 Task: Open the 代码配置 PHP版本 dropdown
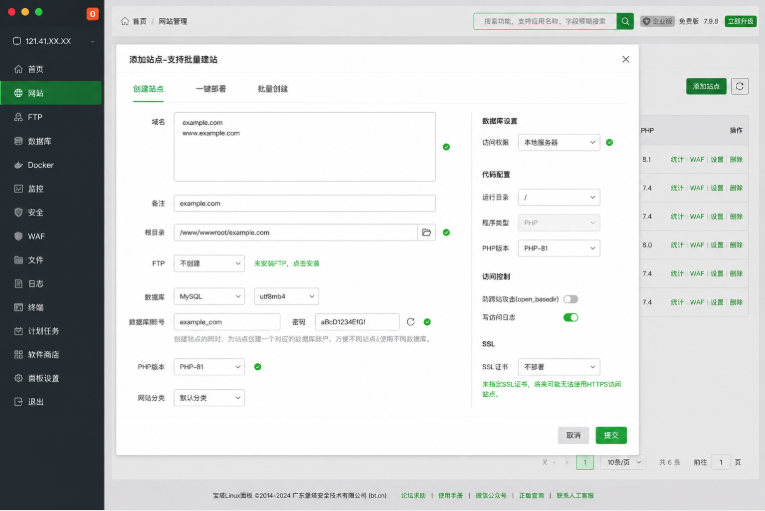(559, 248)
